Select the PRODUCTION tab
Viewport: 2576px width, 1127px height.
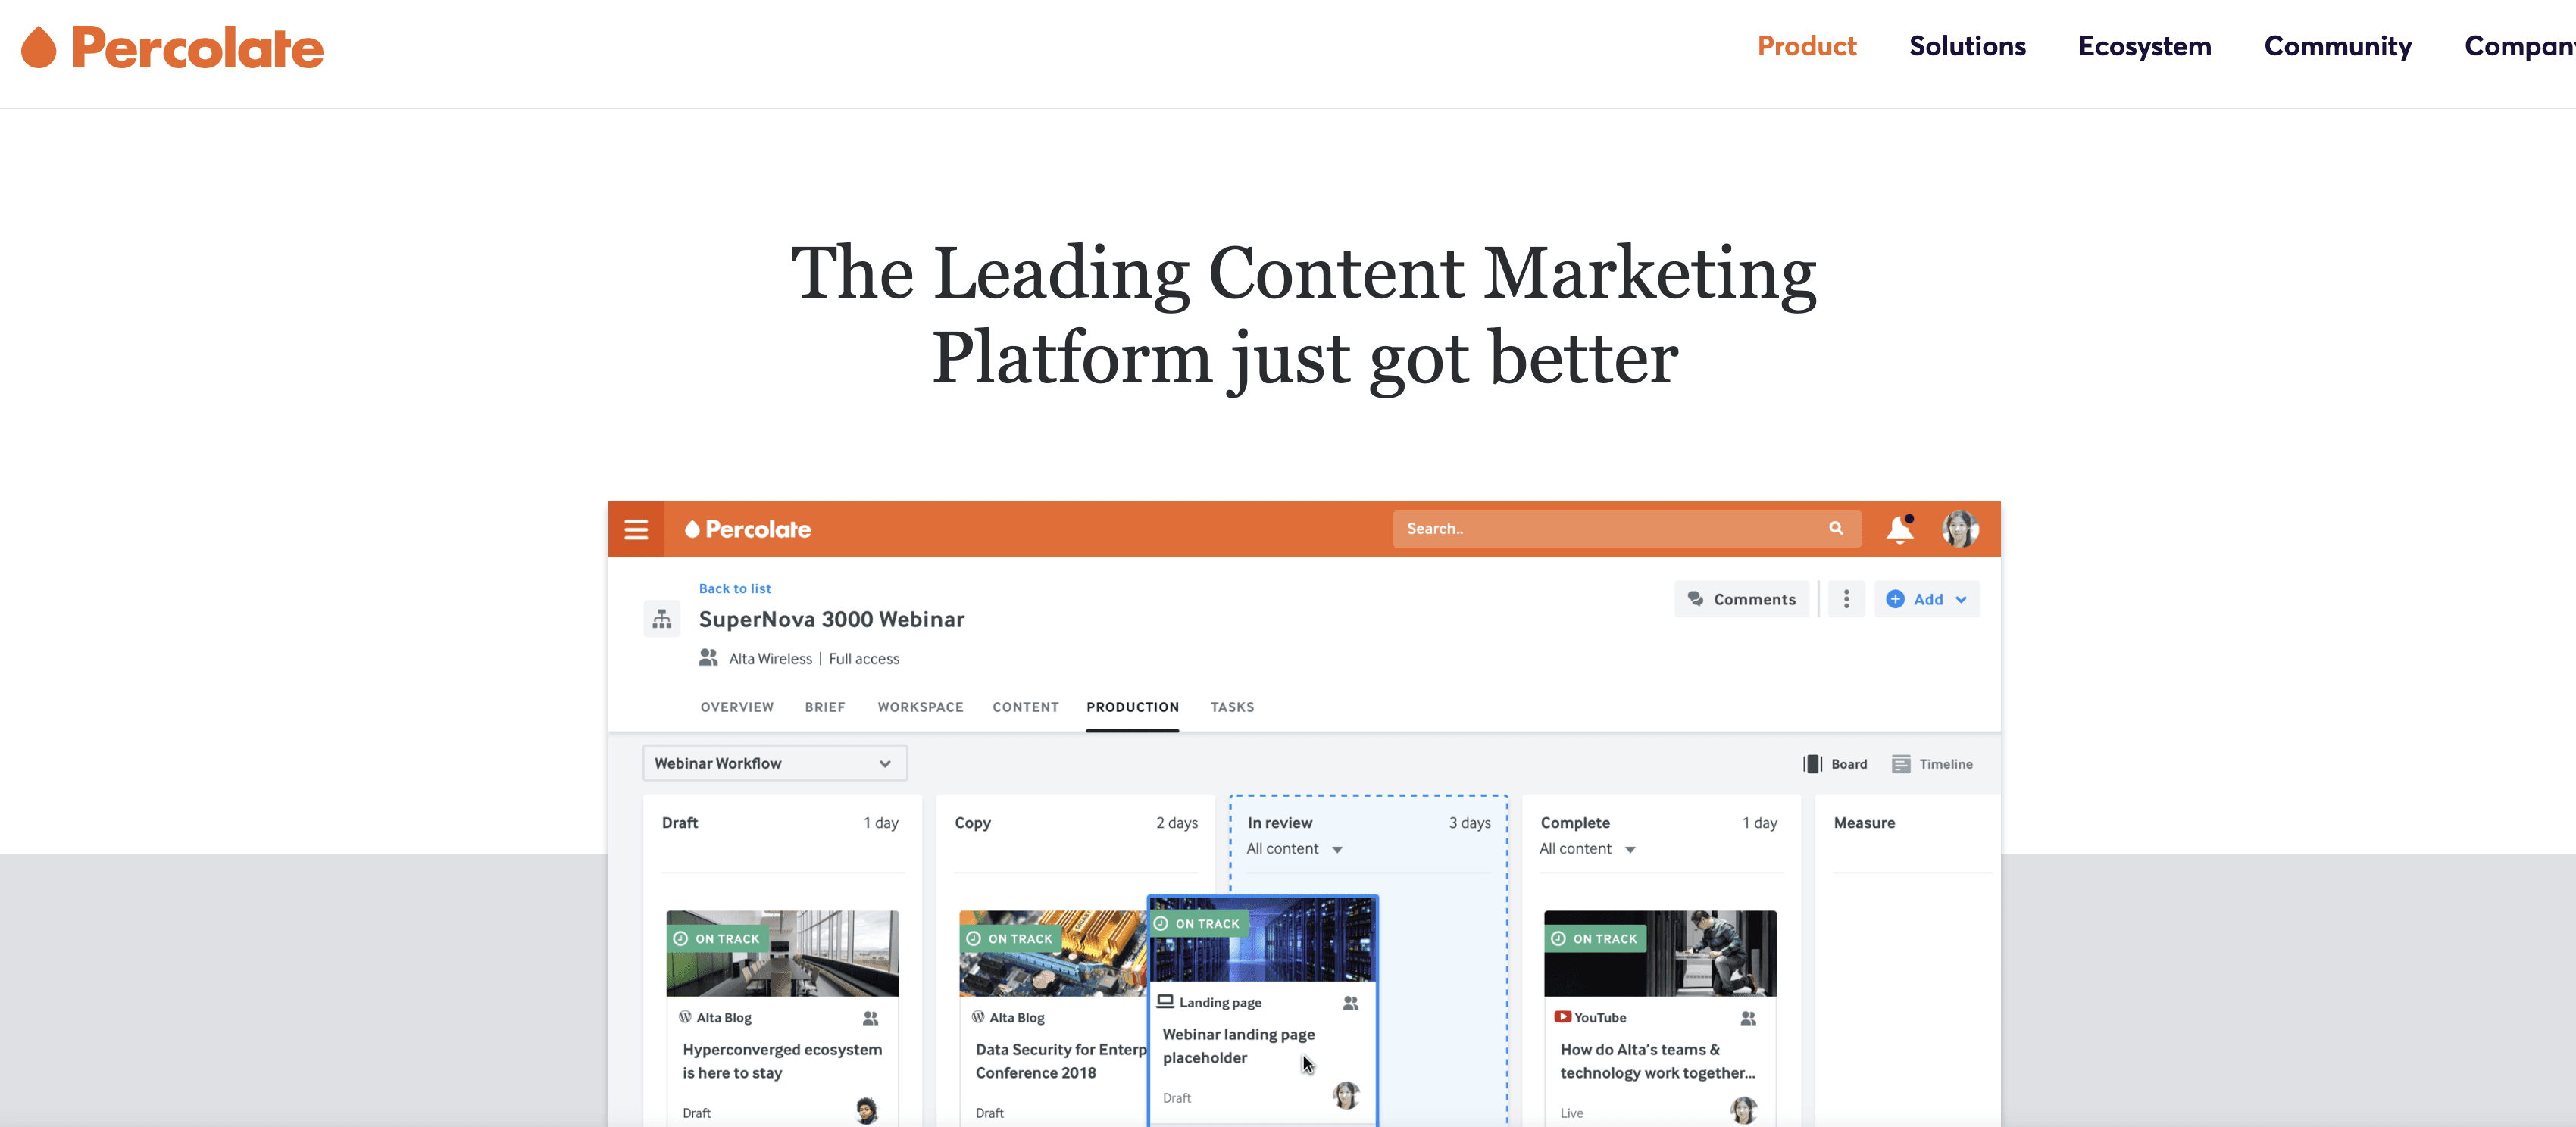click(1132, 707)
